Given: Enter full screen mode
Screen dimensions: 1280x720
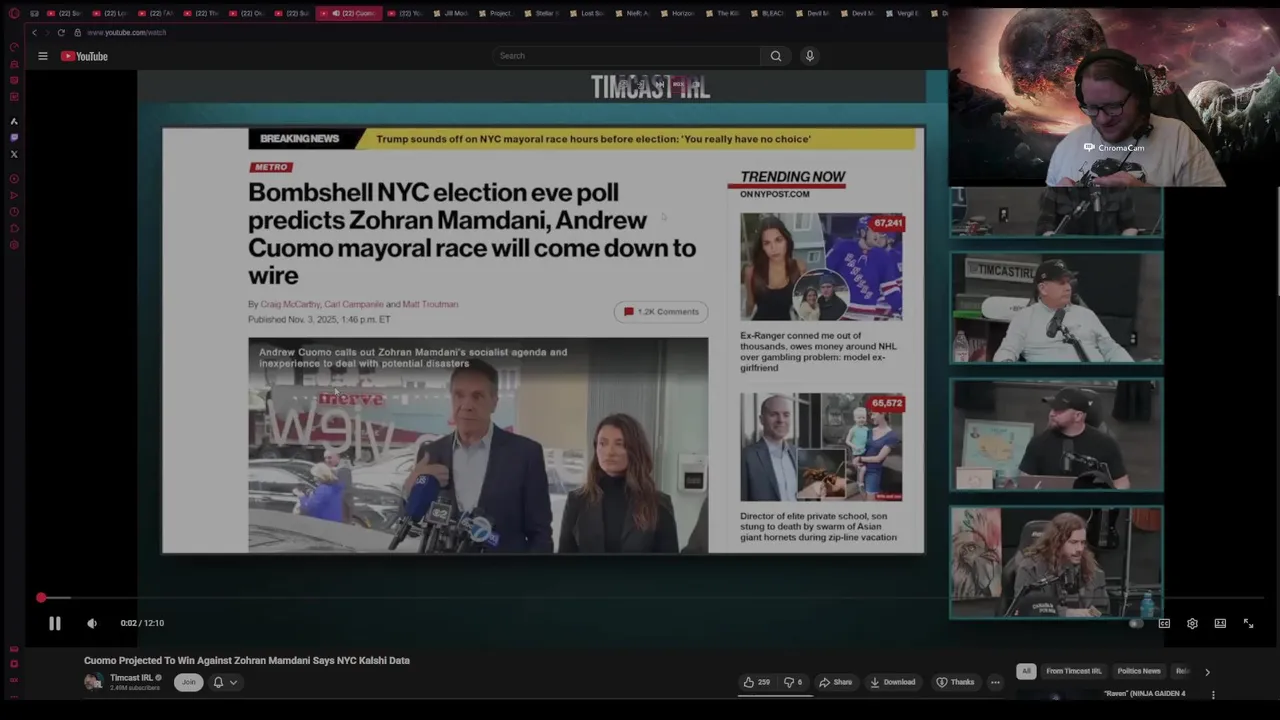Looking at the screenshot, I should pos(1248,623).
